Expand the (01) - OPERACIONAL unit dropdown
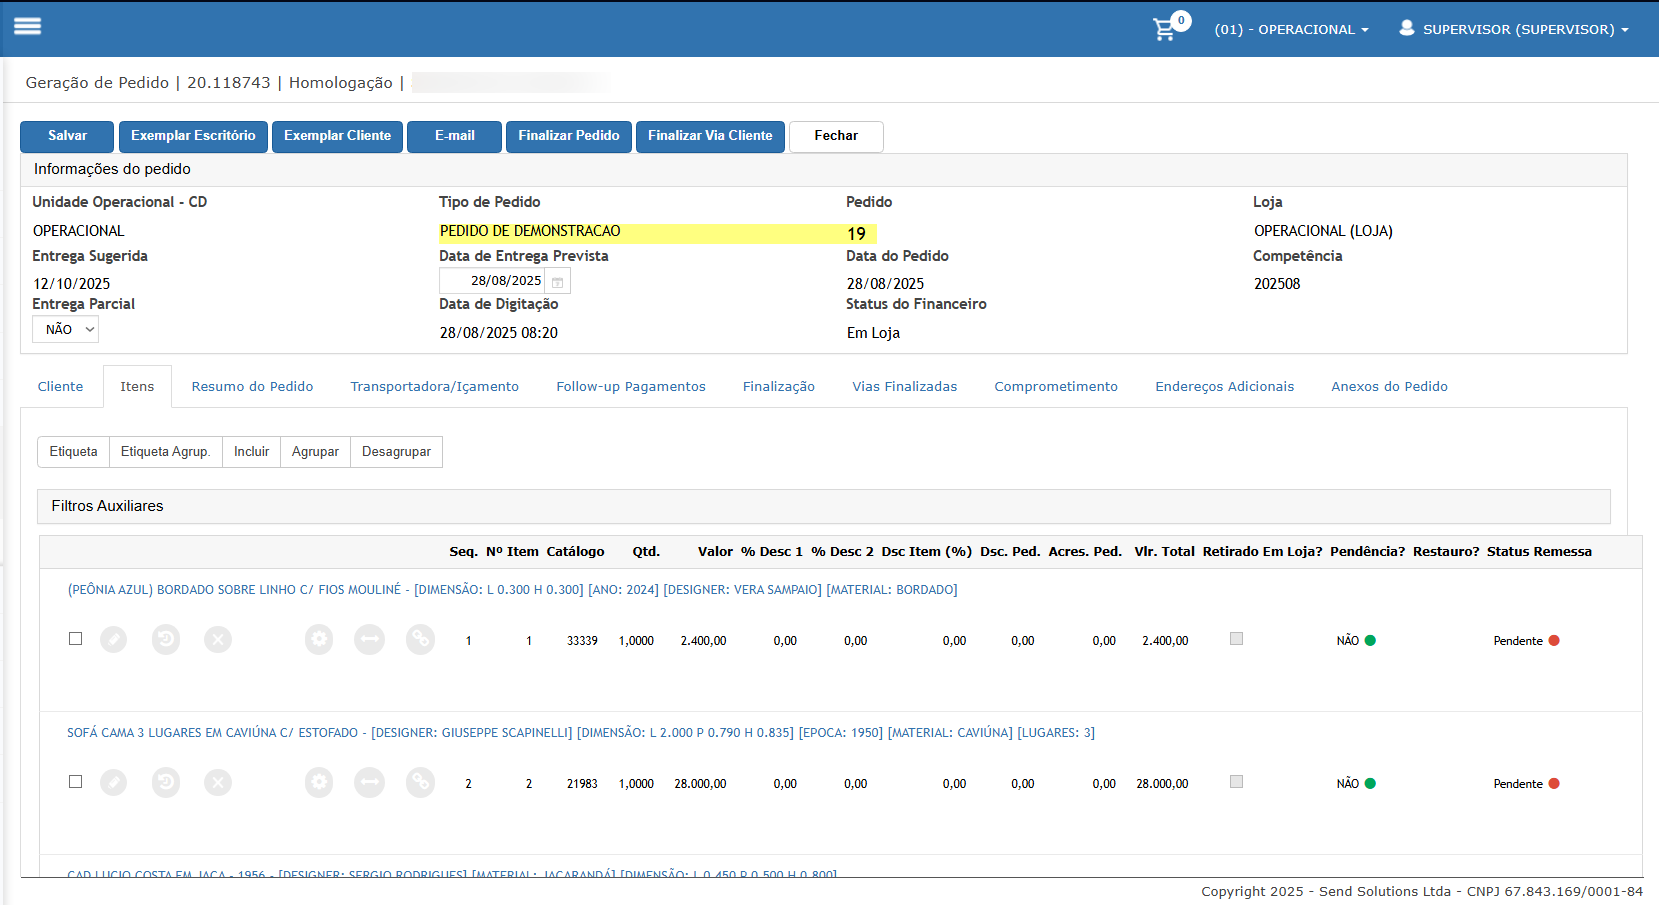Image resolution: width=1659 pixels, height=905 pixels. point(1291,30)
